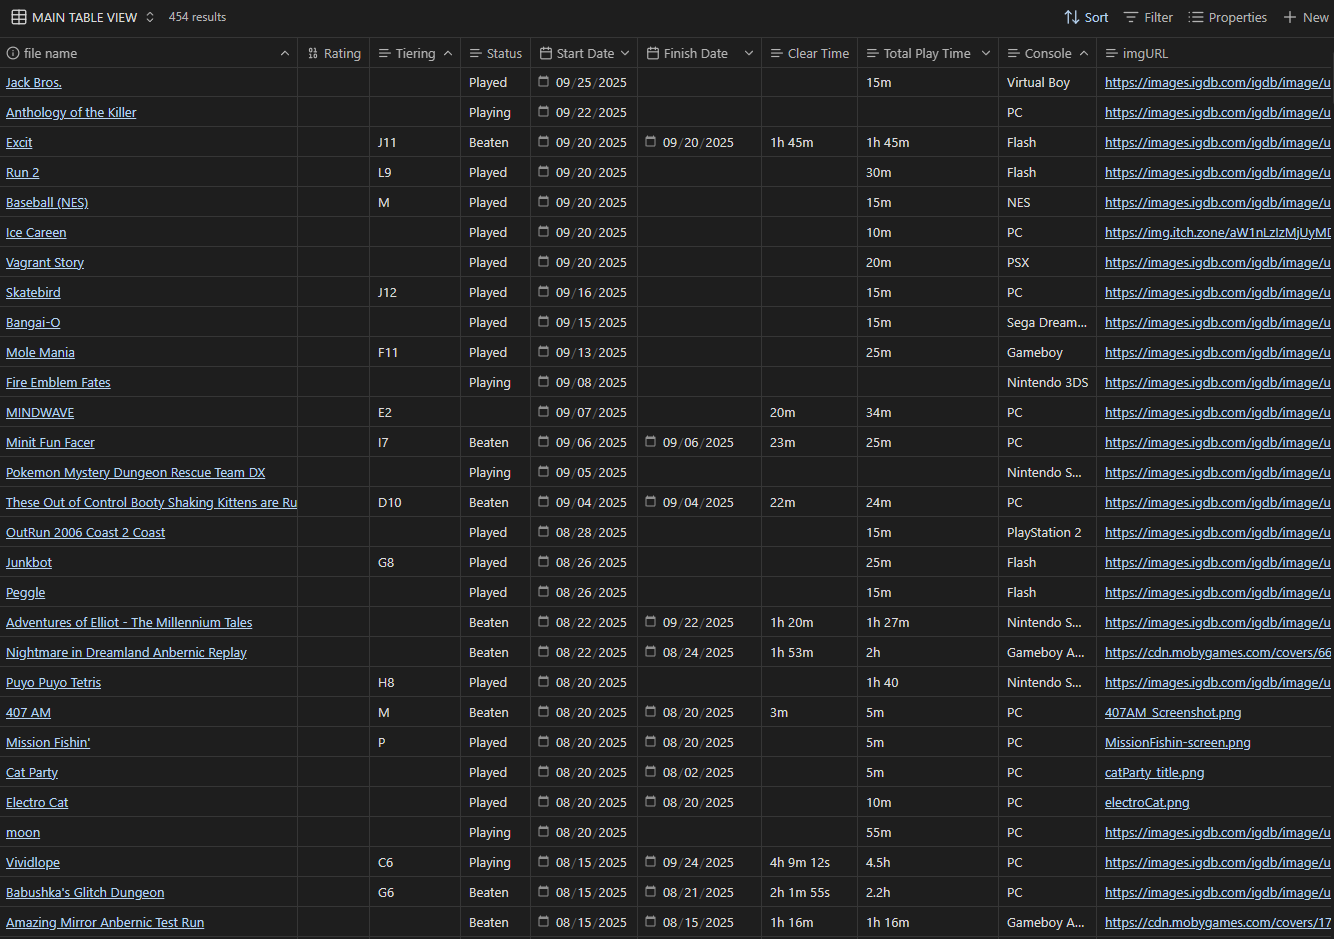This screenshot has height=939, width=1334.
Task: Click the Start Date column dropdown arrow
Action: pyautogui.click(x=625, y=53)
